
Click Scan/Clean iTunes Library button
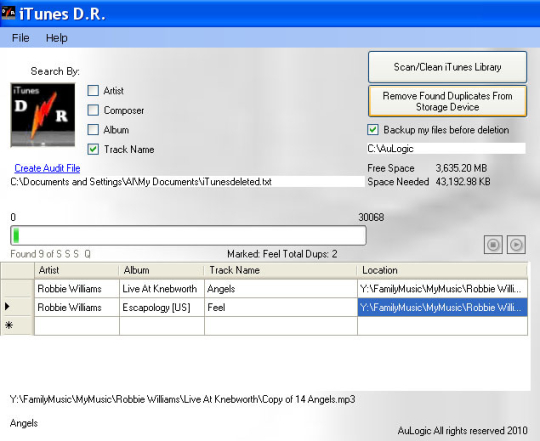click(x=447, y=67)
